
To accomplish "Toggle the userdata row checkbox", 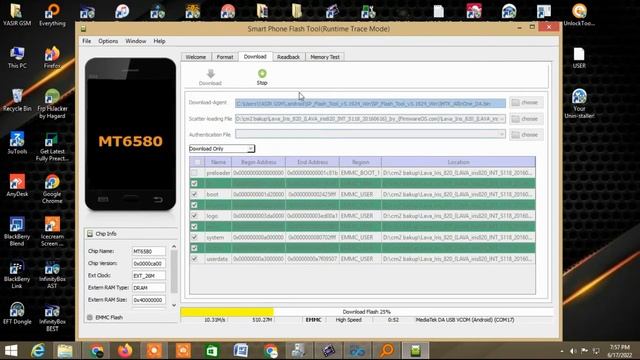I will pos(194,259).
